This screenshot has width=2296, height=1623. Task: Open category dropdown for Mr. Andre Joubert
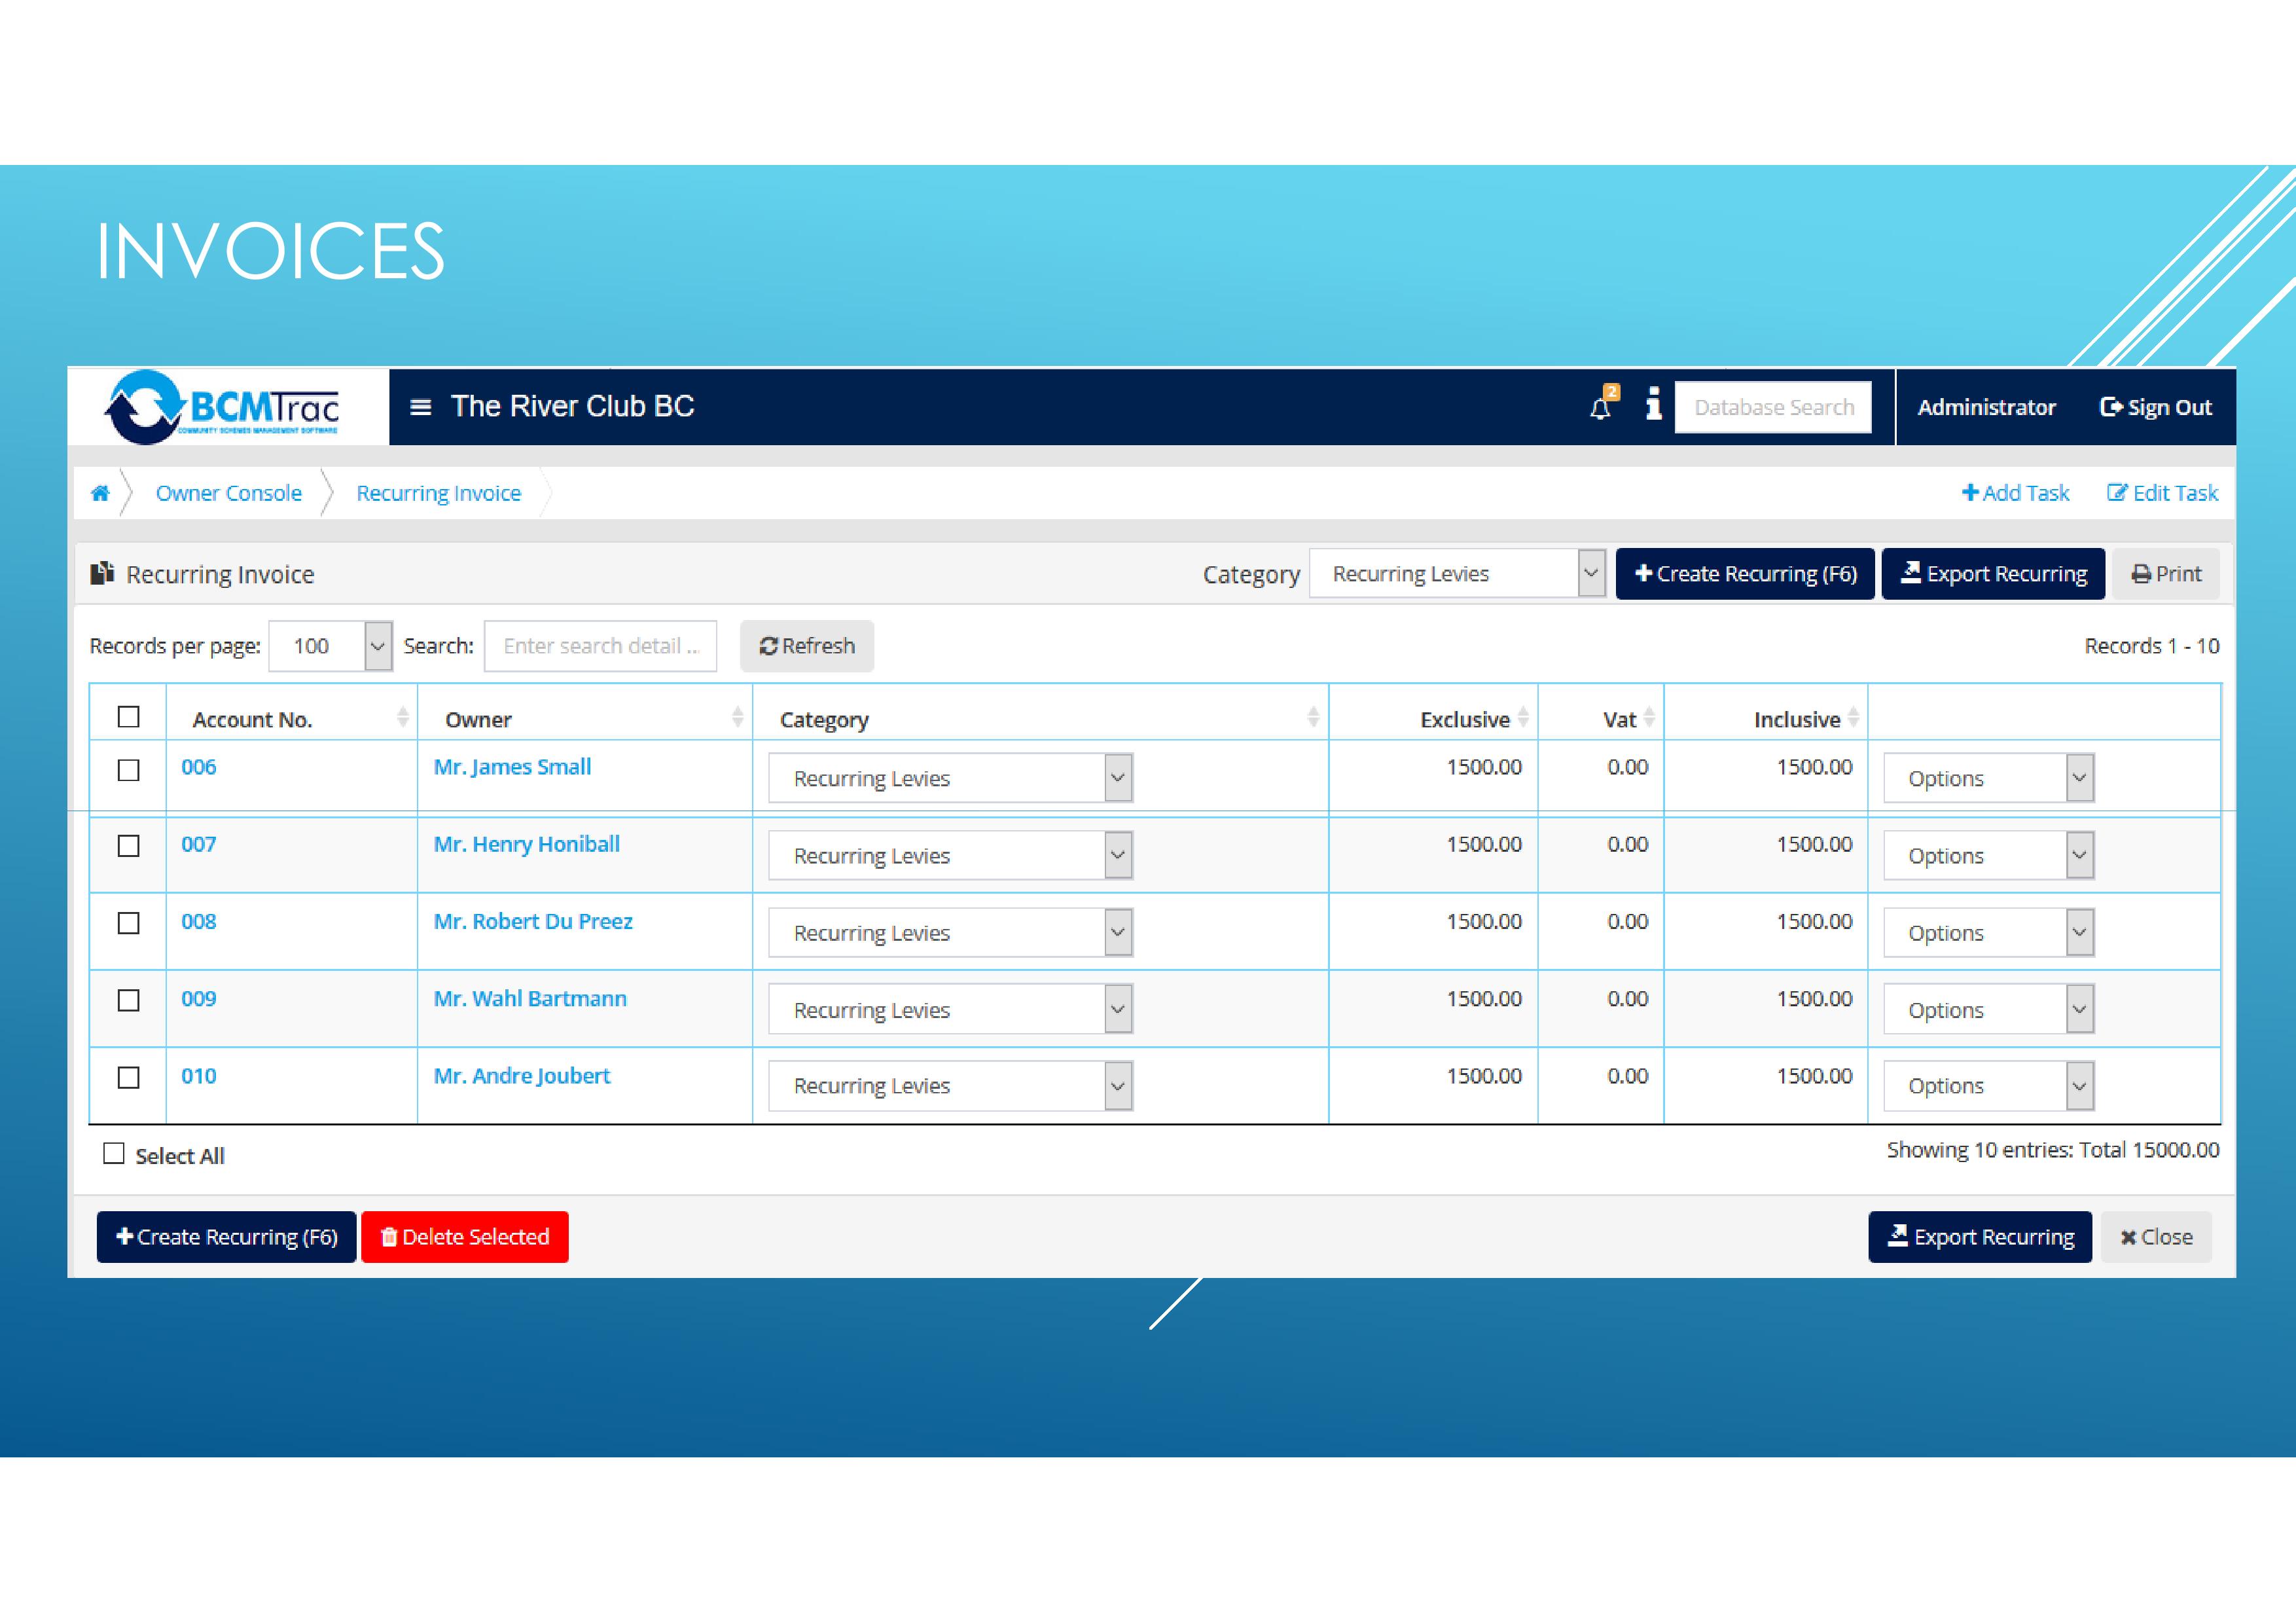click(950, 1086)
